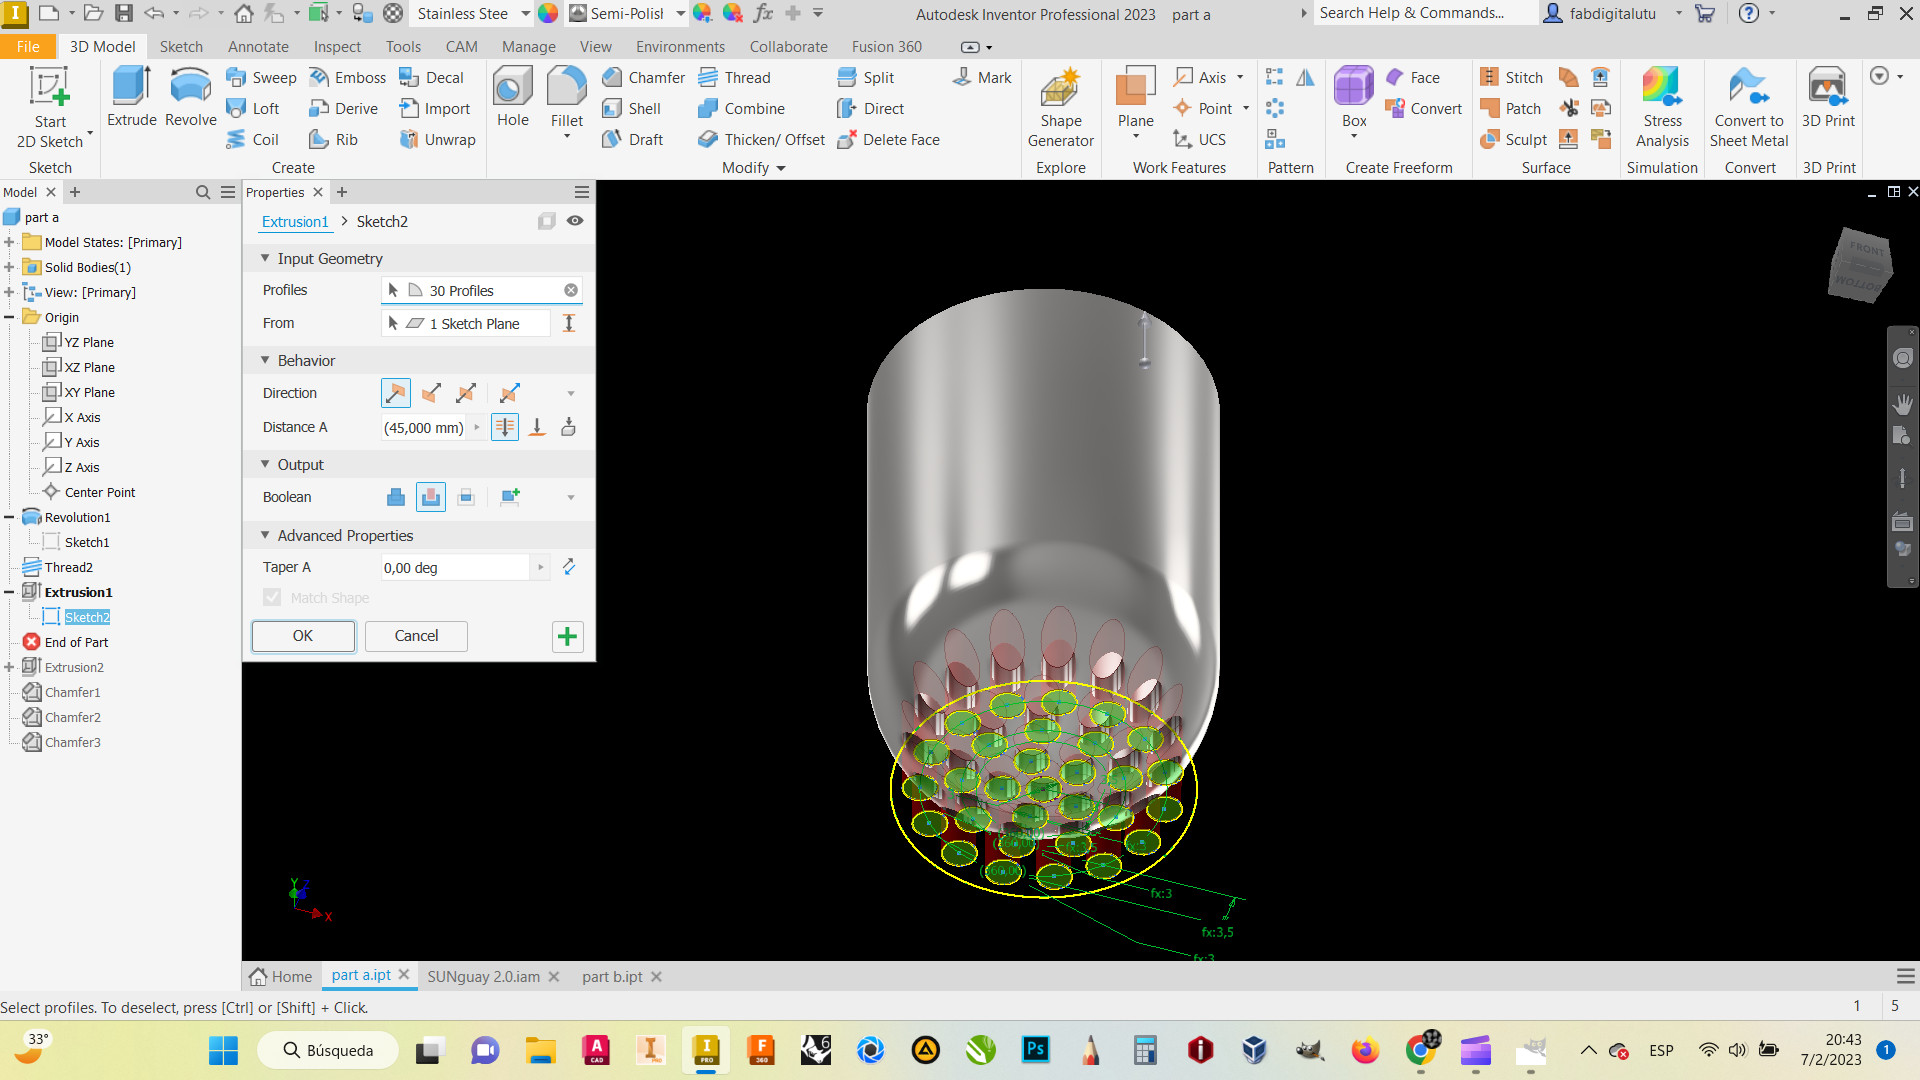Select the Coil tool

click(252, 139)
